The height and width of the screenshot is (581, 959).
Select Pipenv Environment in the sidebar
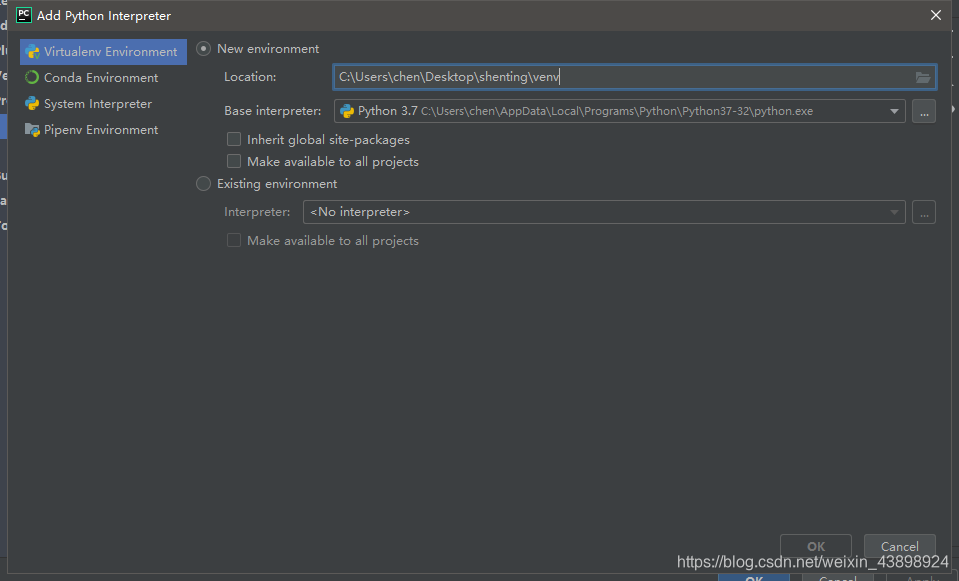[103, 130]
